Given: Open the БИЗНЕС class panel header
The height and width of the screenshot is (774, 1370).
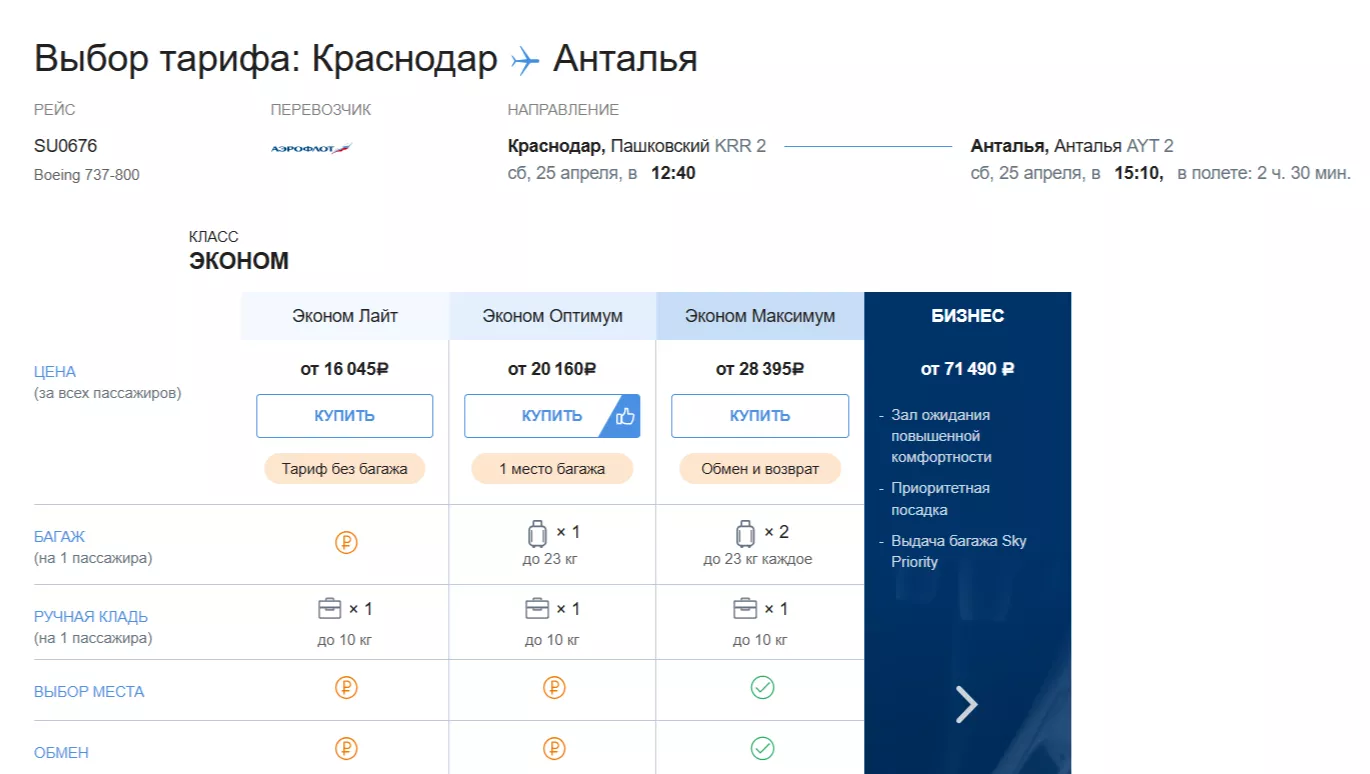Looking at the screenshot, I should (967, 316).
